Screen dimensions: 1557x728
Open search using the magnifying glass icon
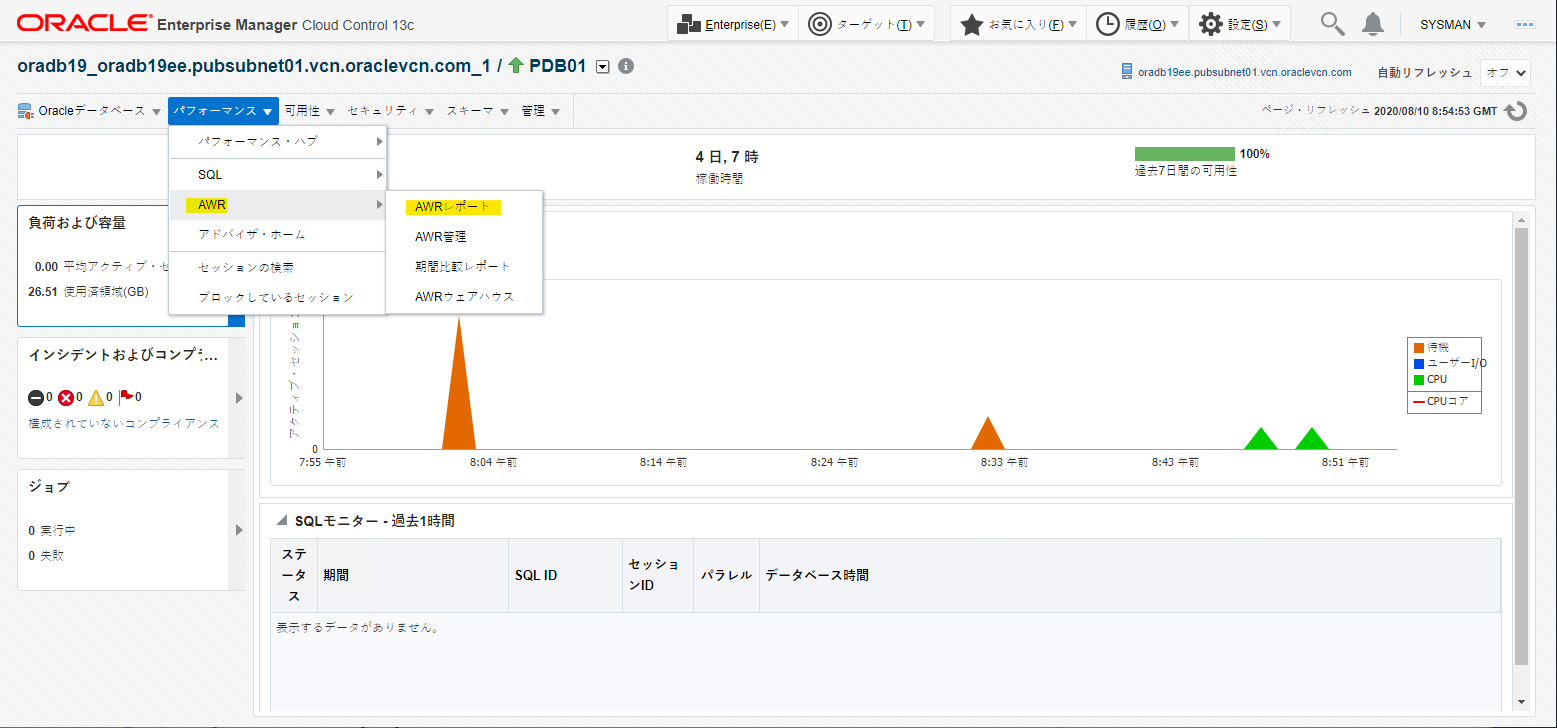click(x=1331, y=22)
